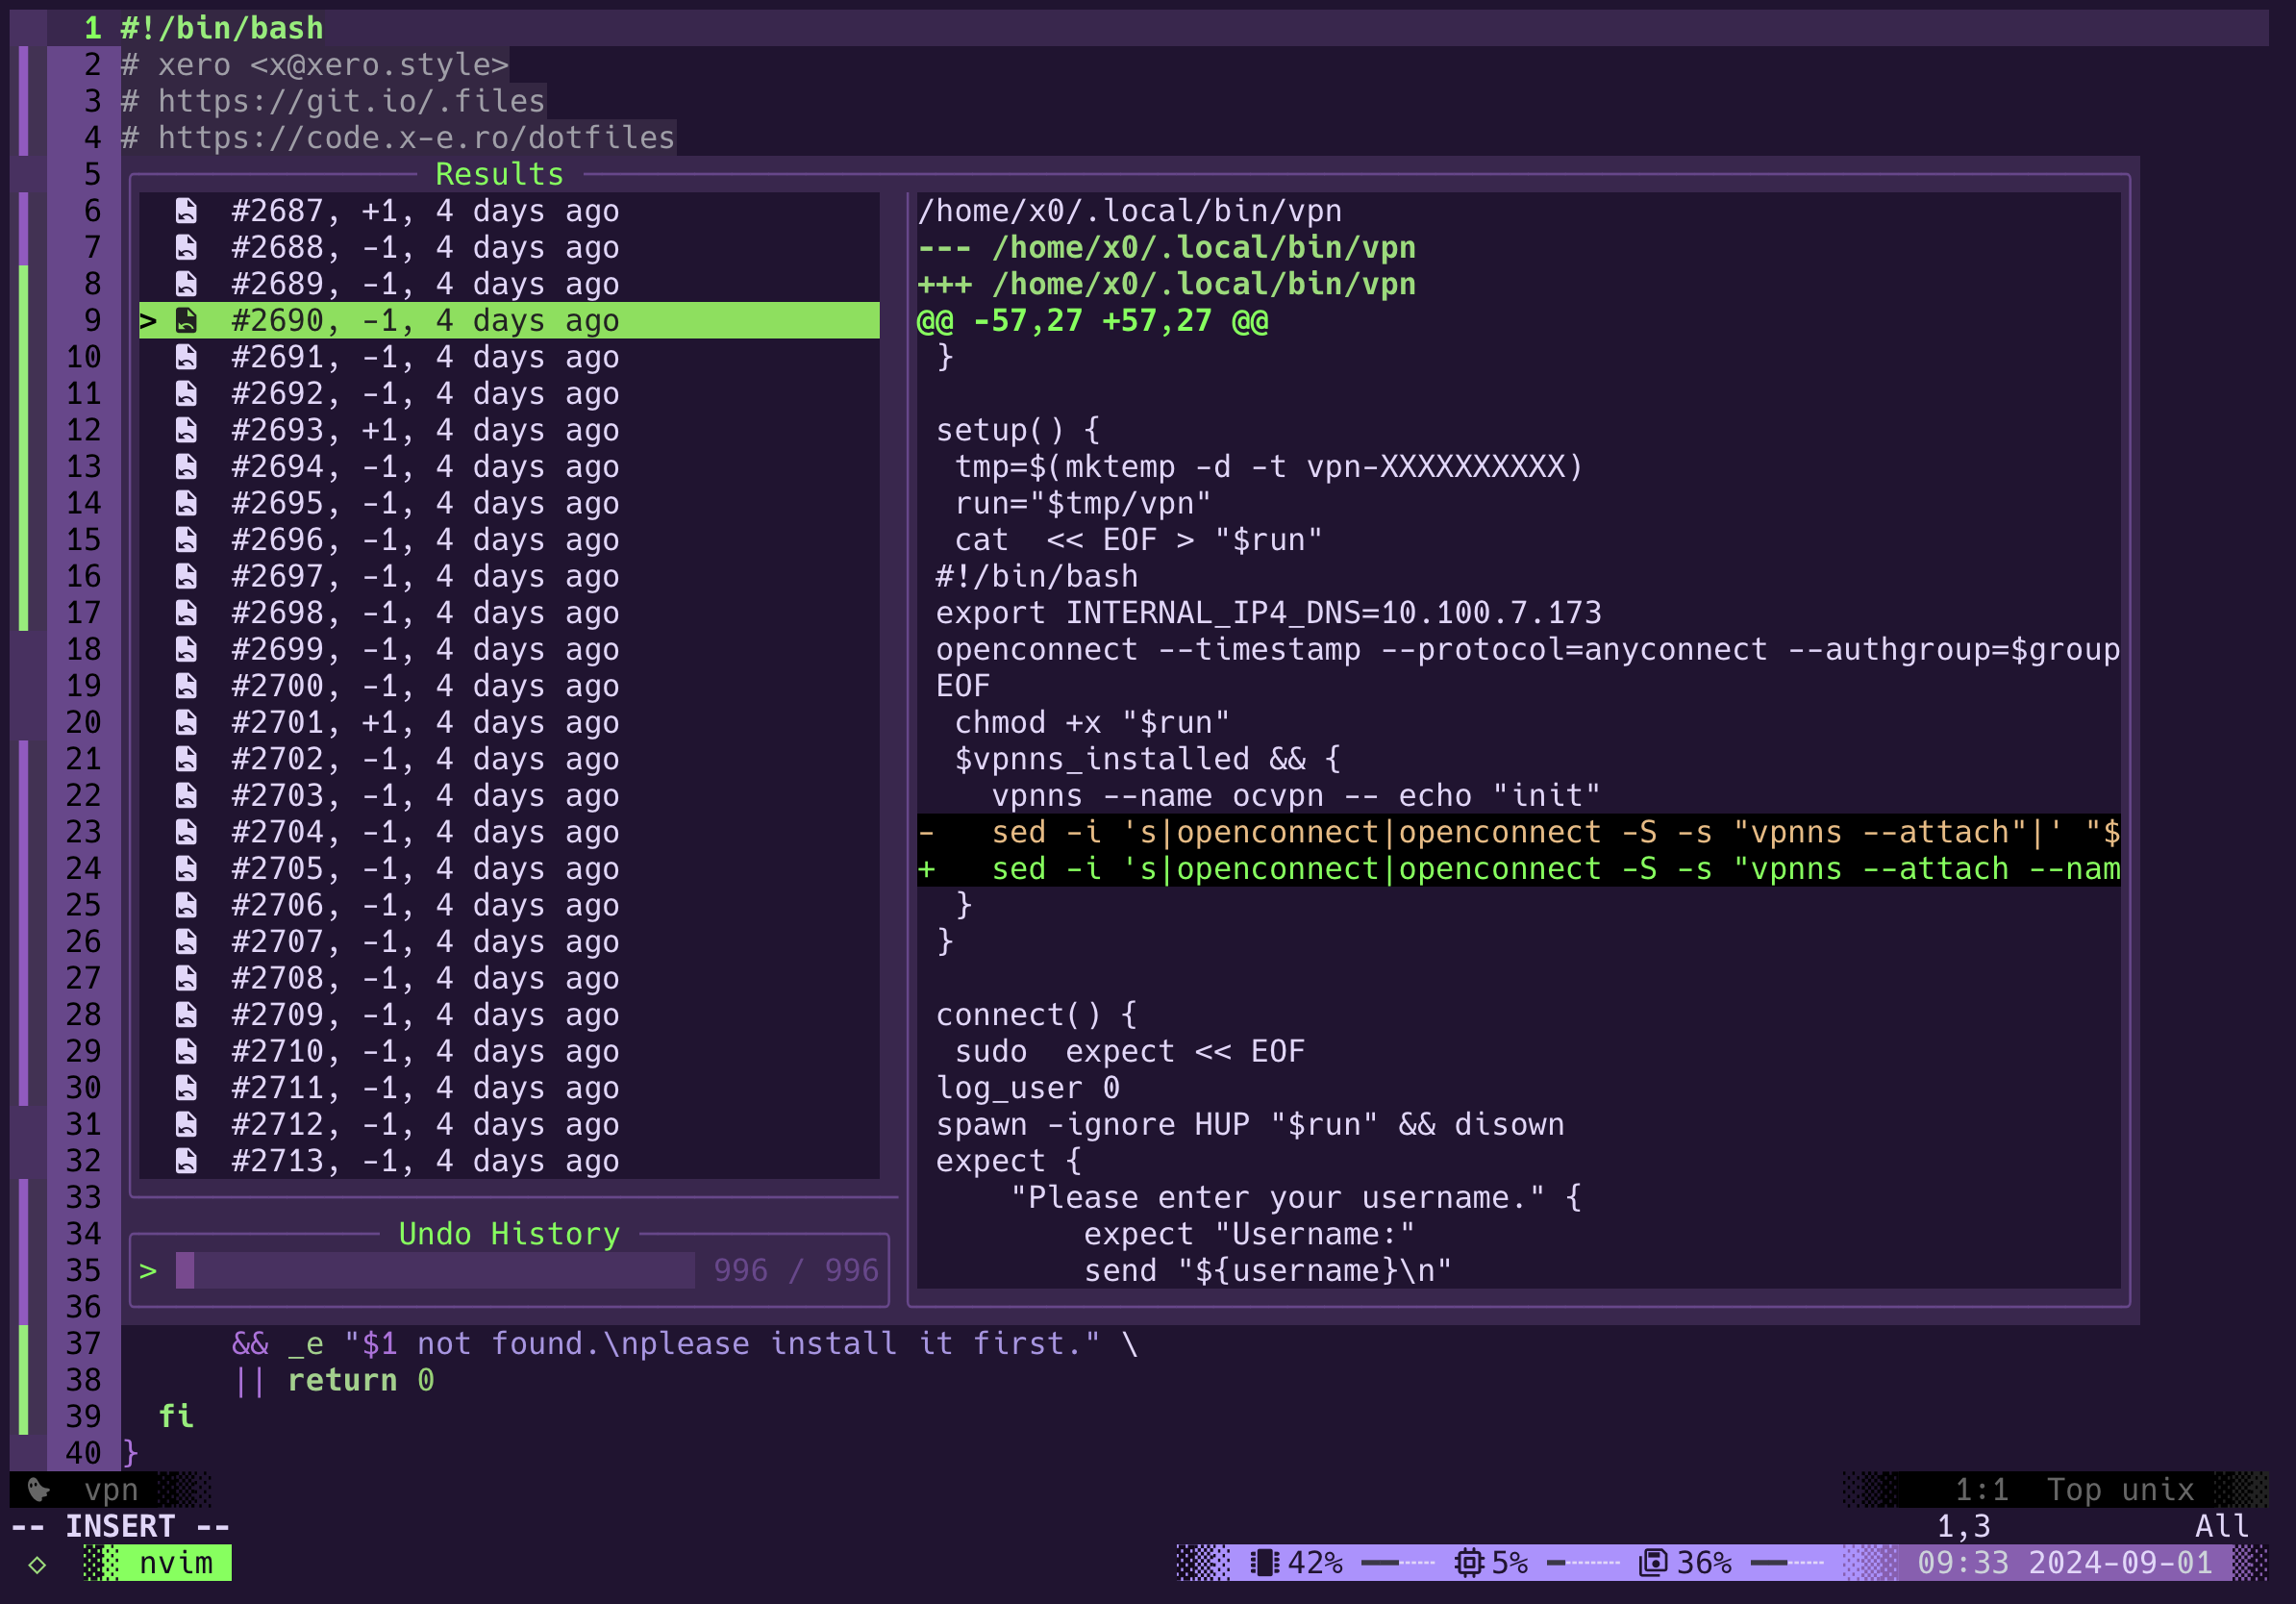Click the file icon beside undo entry #2713

click(x=186, y=1160)
